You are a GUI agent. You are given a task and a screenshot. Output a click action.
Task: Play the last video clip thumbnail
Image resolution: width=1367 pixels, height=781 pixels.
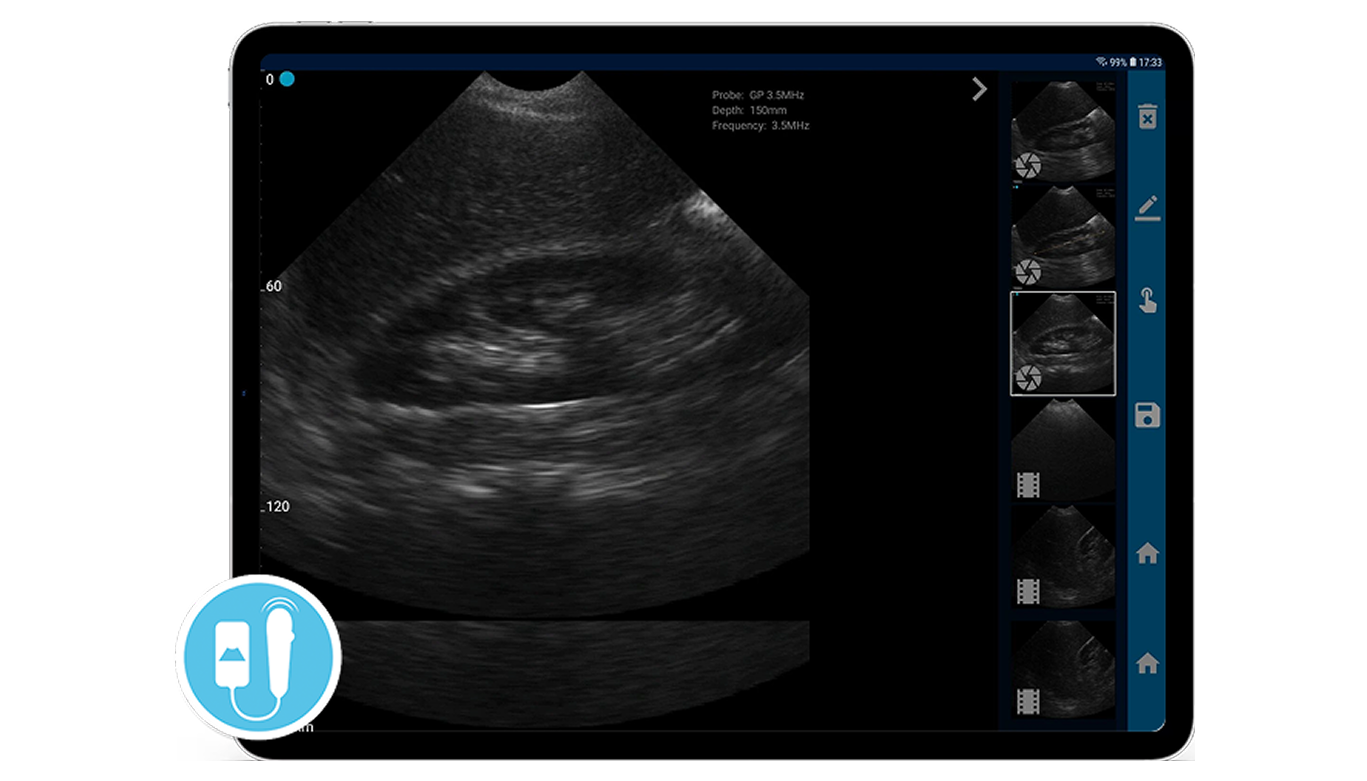tap(1062, 668)
